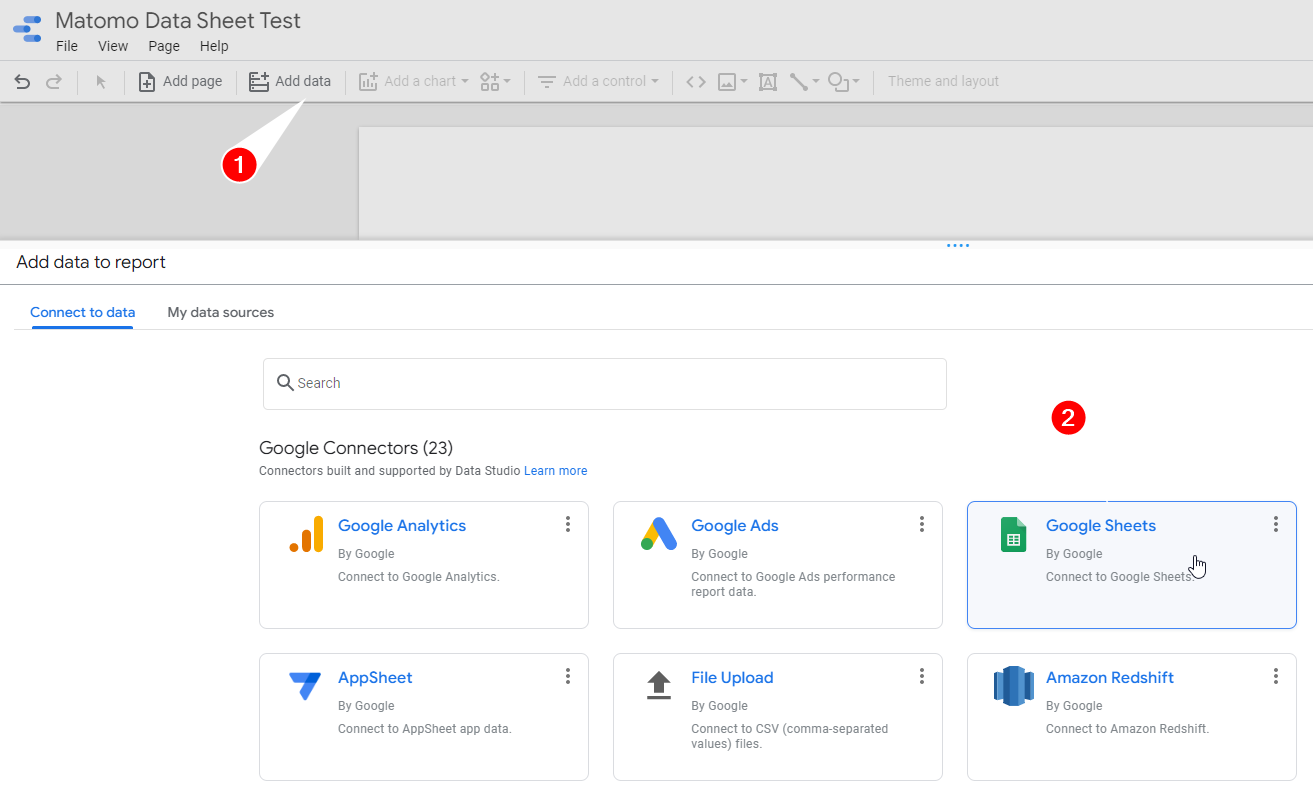Open the AppSheet connector link
This screenshot has height=791, width=1313.
click(x=375, y=678)
